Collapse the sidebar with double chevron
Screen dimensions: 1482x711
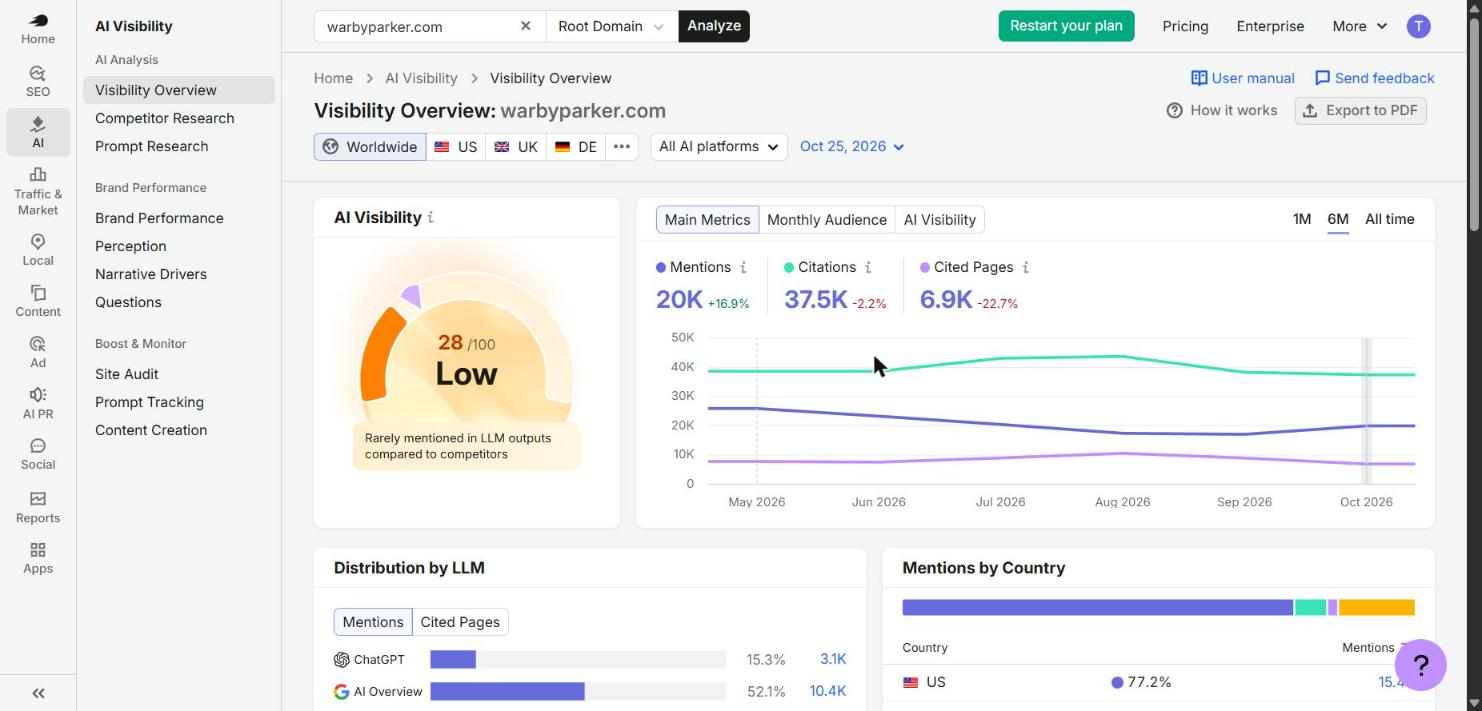pos(38,693)
